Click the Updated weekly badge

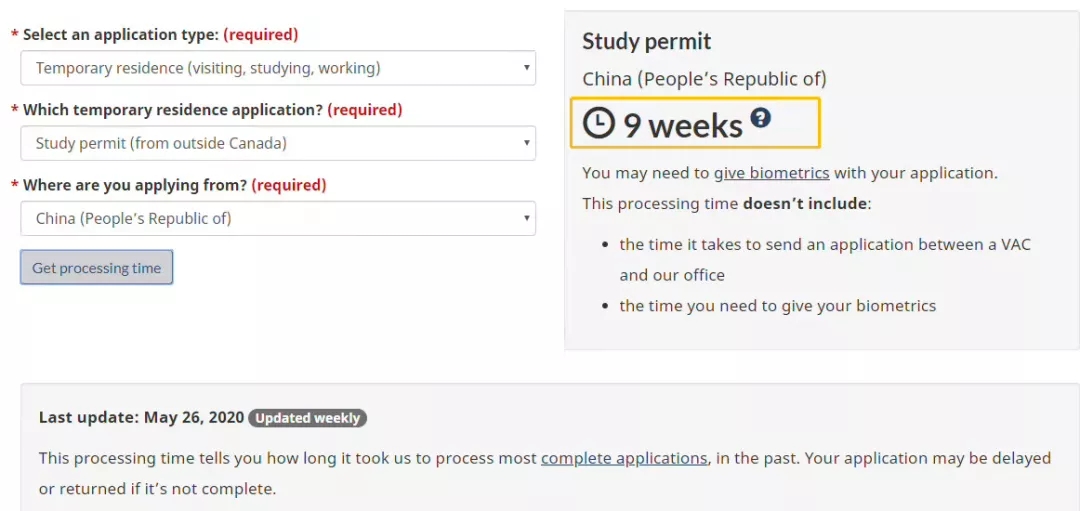coord(308,418)
